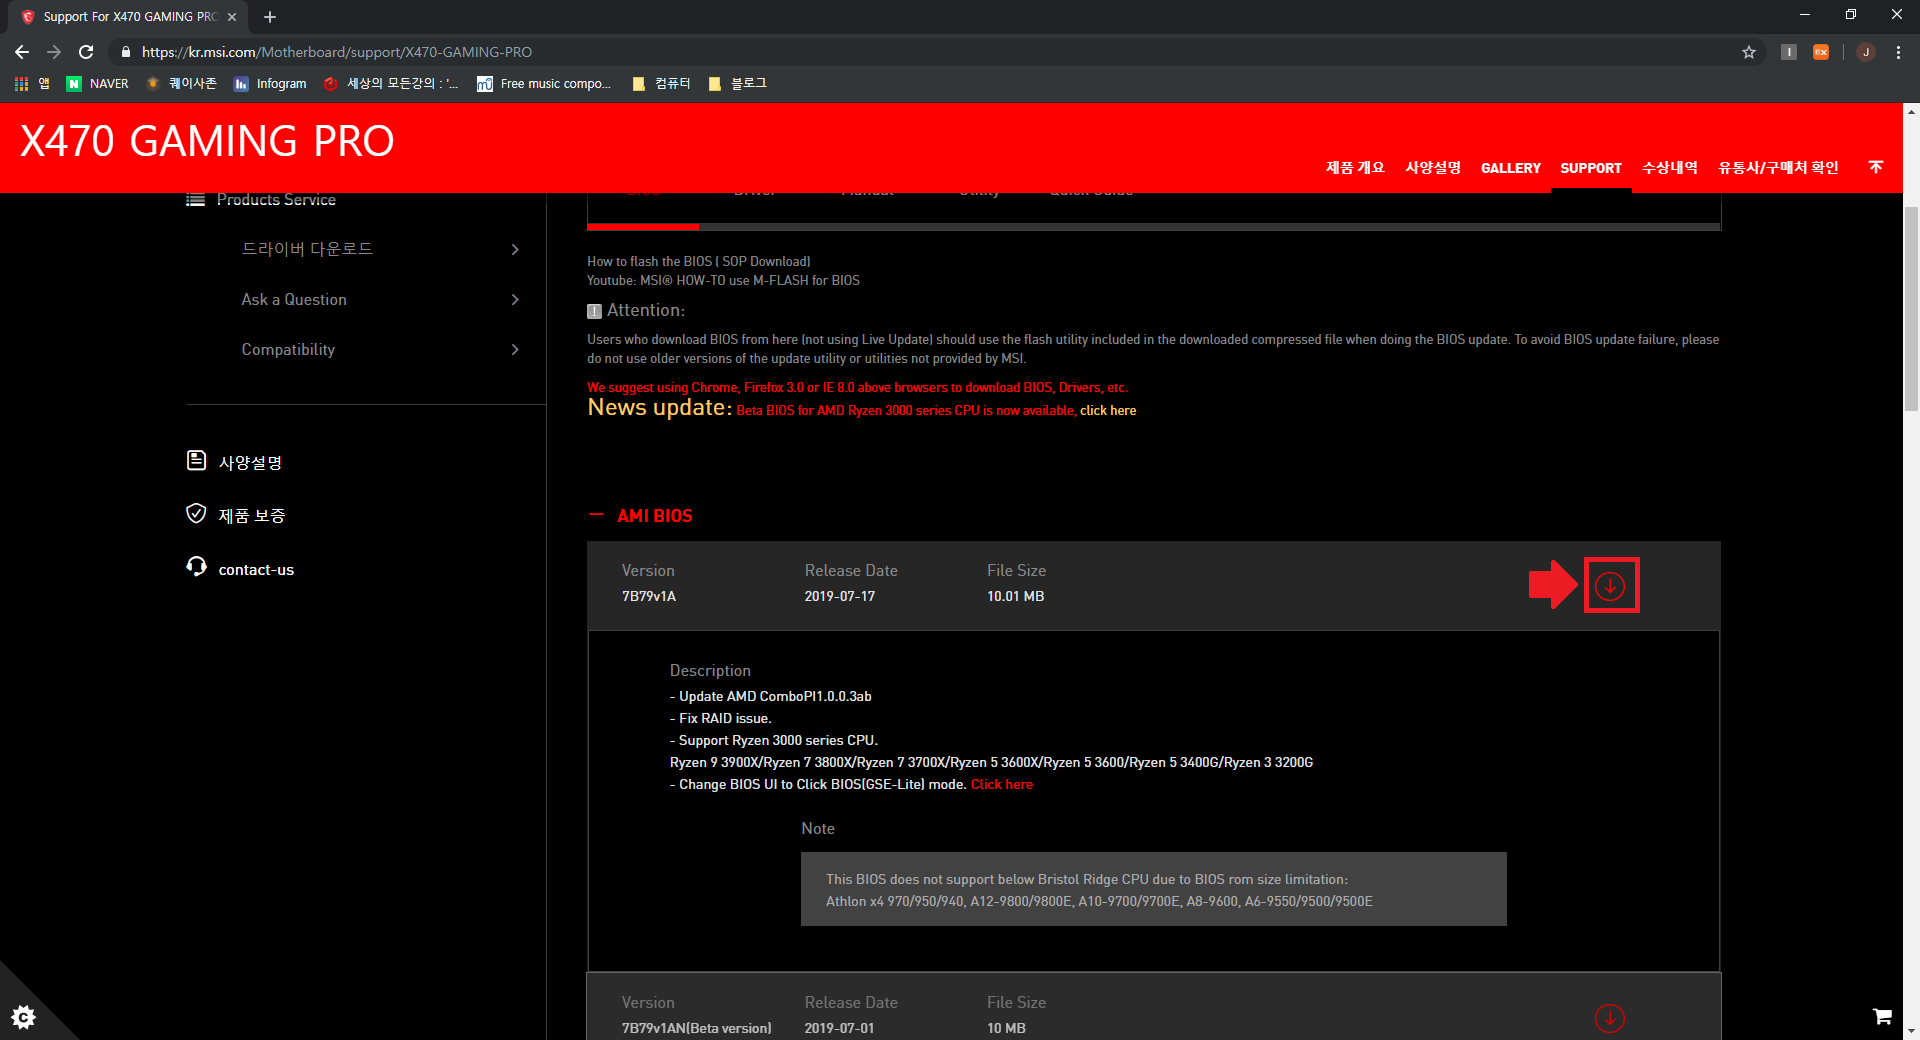Reload the page

pyautogui.click(x=86, y=52)
